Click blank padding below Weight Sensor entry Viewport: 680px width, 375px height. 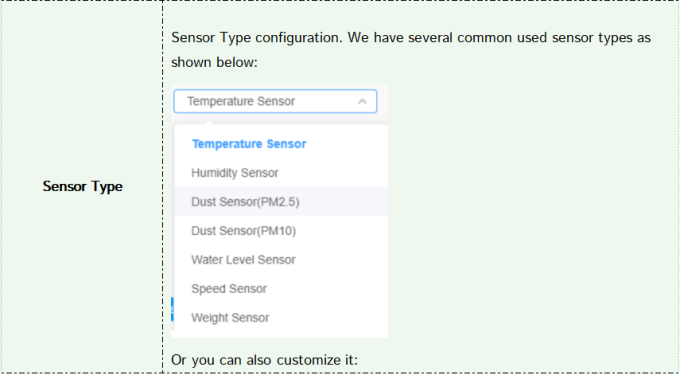[281, 334]
